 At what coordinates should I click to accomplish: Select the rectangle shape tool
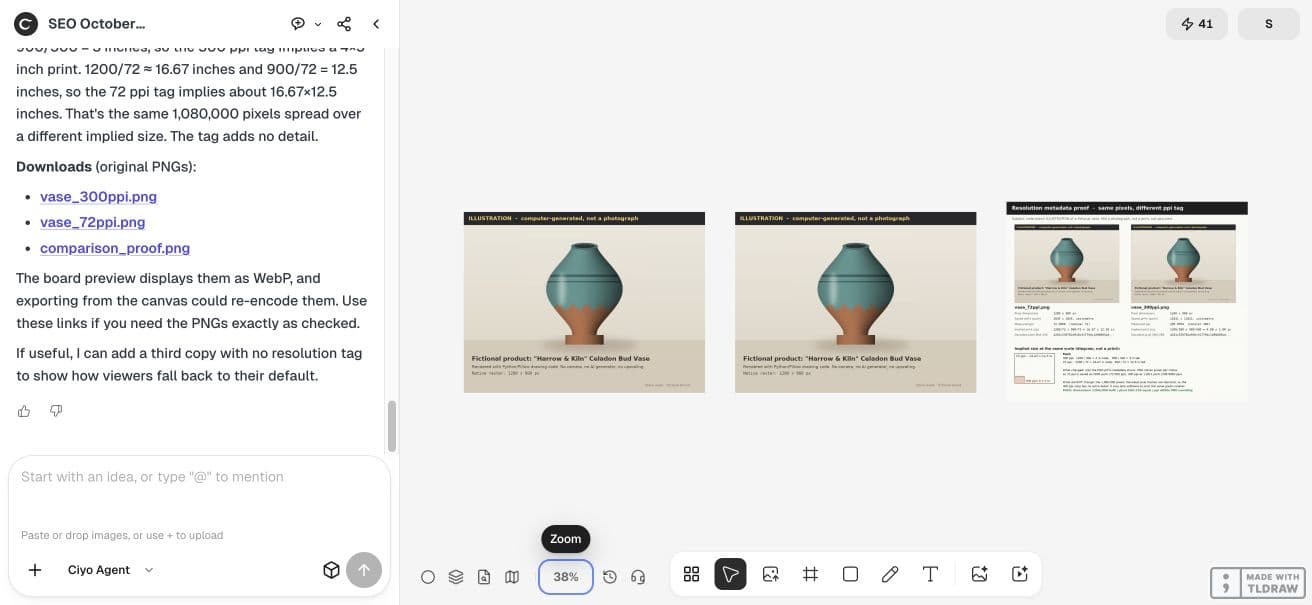pyautogui.click(x=851, y=574)
